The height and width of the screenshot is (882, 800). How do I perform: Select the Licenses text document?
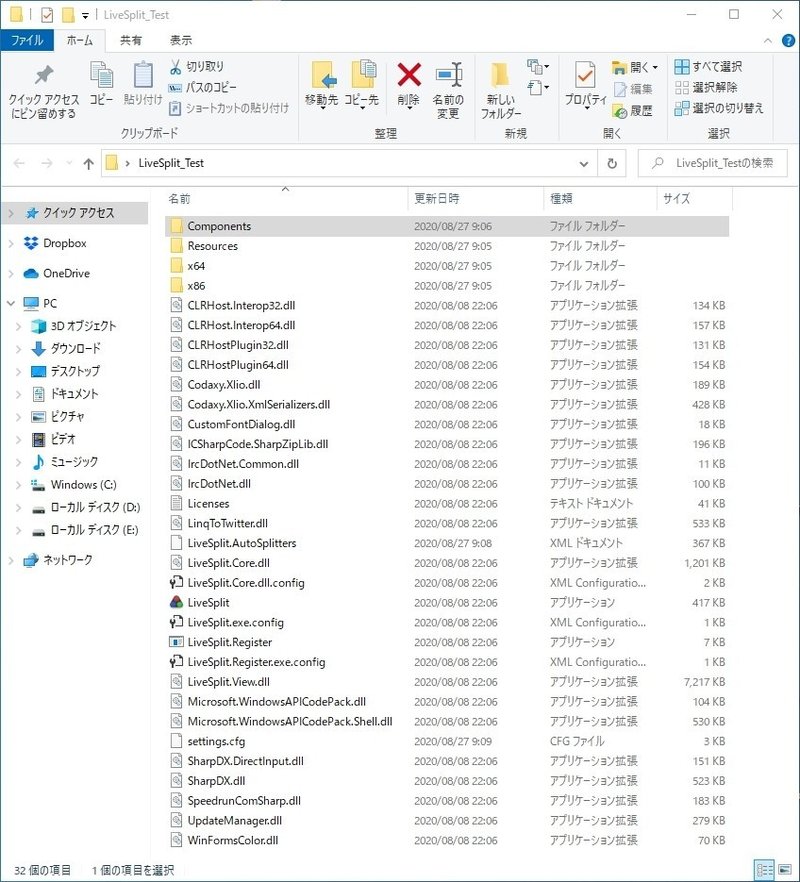pos(447,503)
